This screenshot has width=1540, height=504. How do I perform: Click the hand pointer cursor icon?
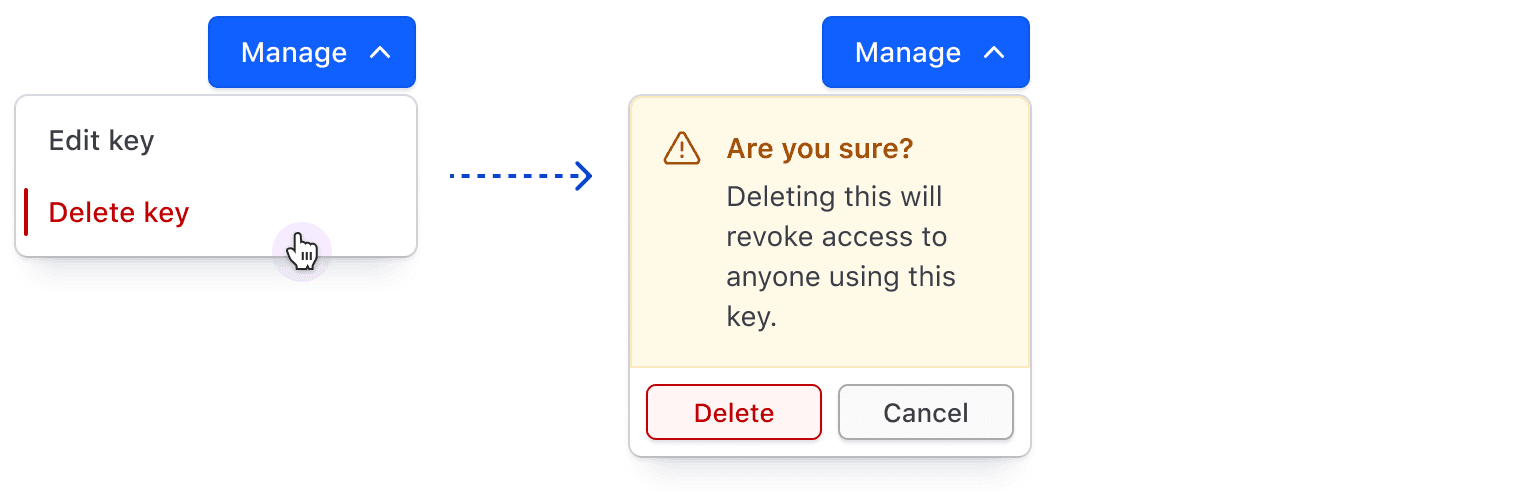tap(302, 251)
